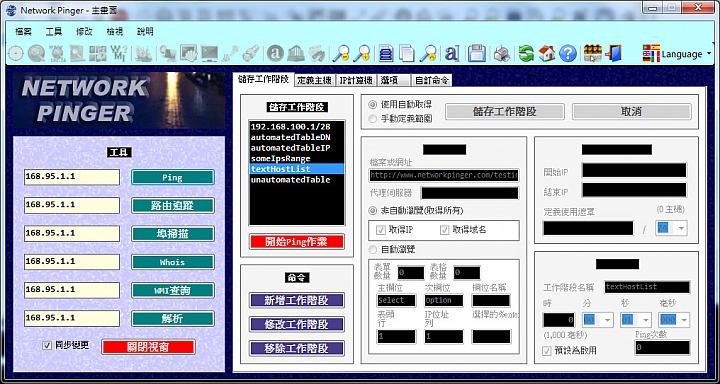This screenshot has width=720, height=384.
Task: Click the binoculars toolbar icon
Action: pos(317,54)
